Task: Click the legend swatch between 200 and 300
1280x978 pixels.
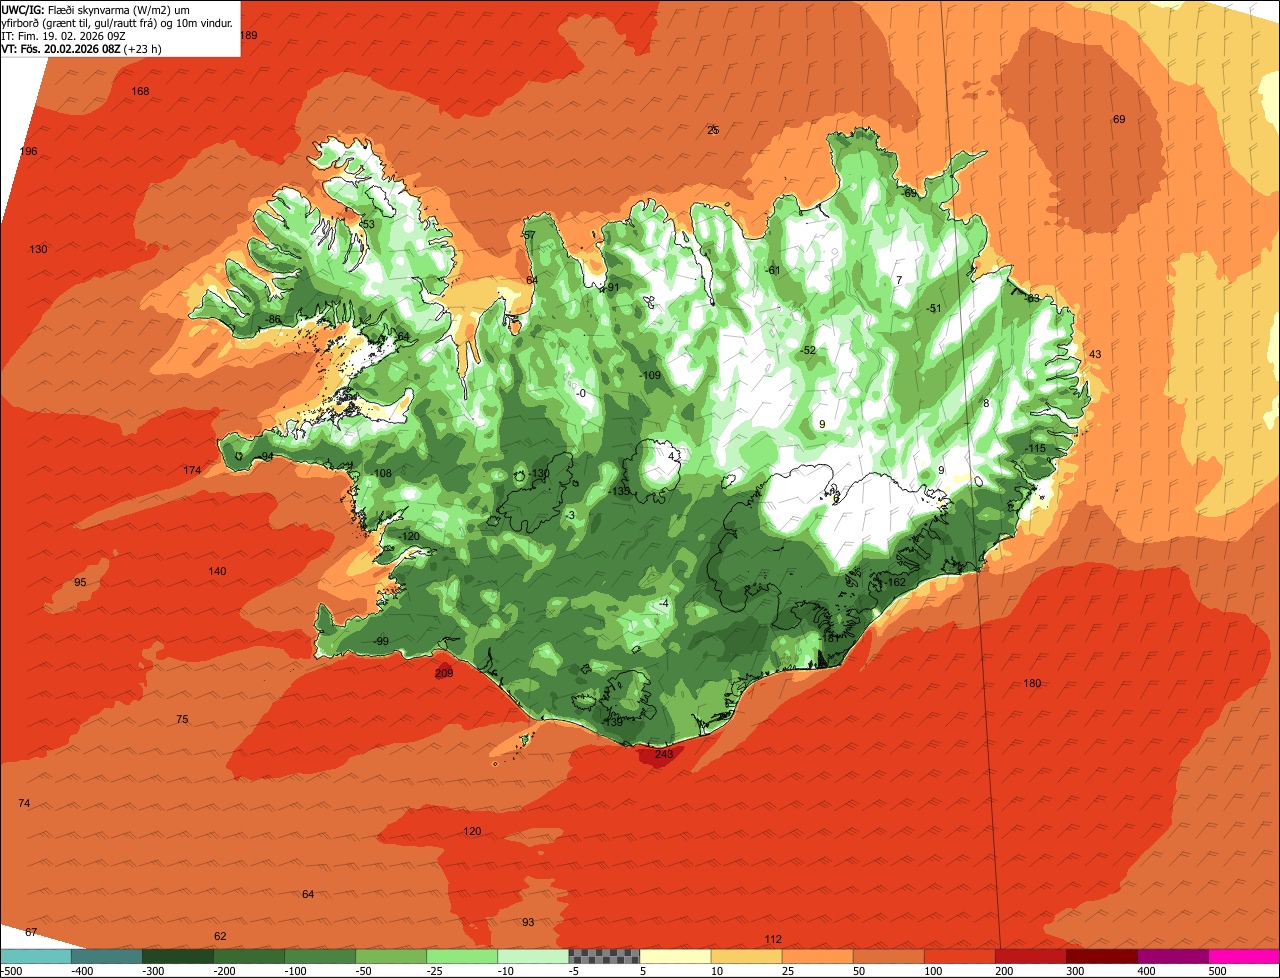Action: point(1030,956)
